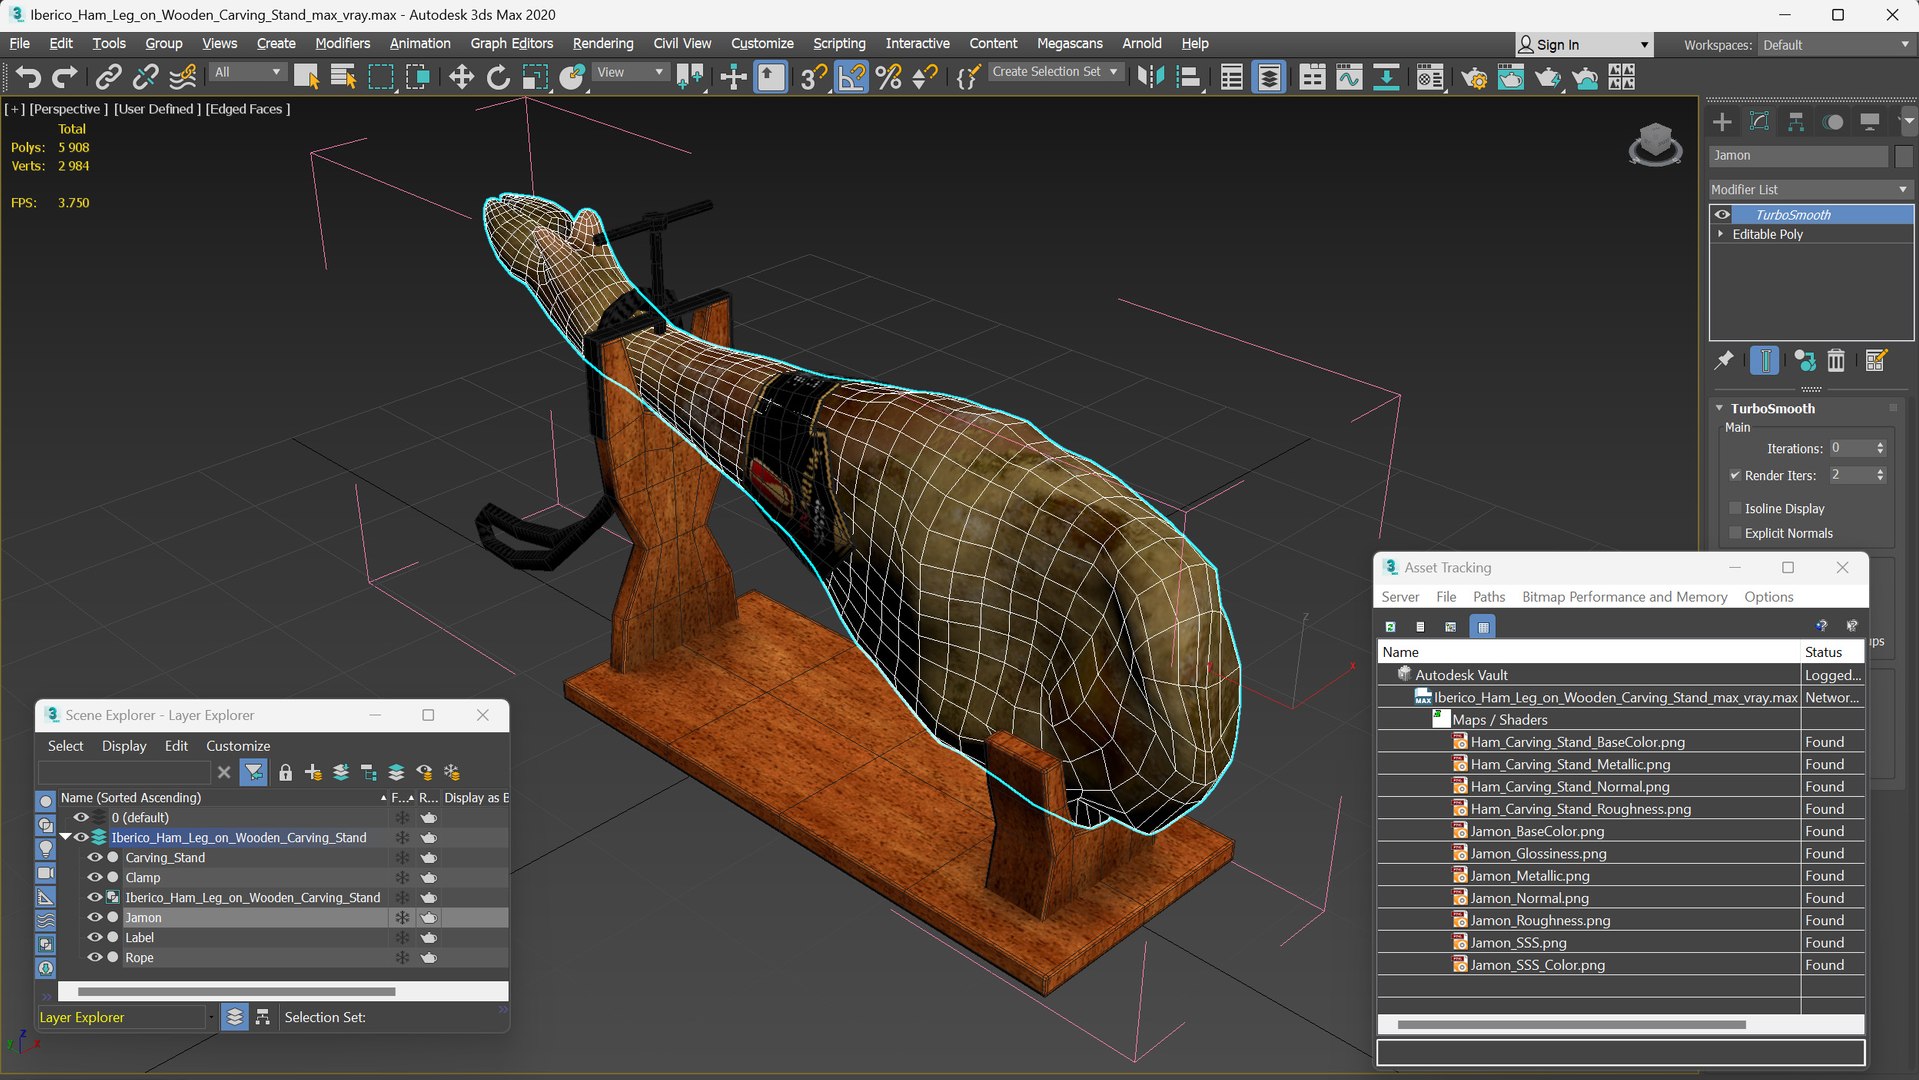Expand the Create Selection Set dropdown
This screenshot has height=1080, width=1919.
click(x=1055, y=72)
